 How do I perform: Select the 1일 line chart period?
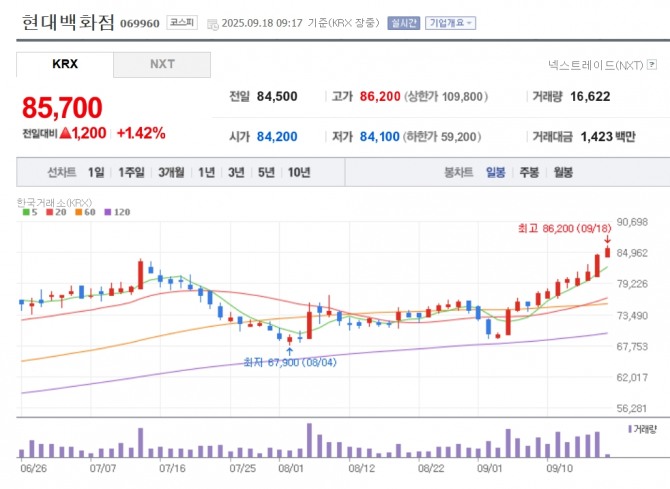pos(96,172)
